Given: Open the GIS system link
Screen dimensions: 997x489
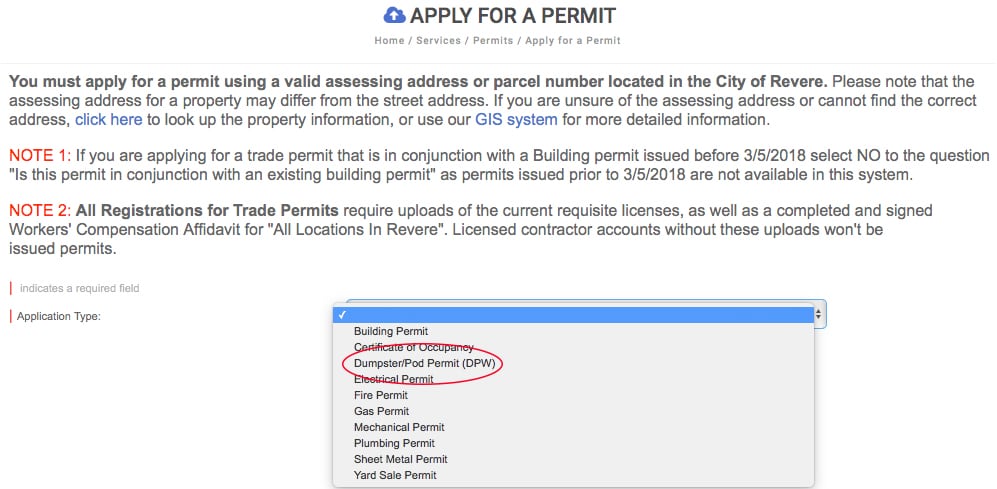Looking at the screenshot, I should tap(516, 119).
